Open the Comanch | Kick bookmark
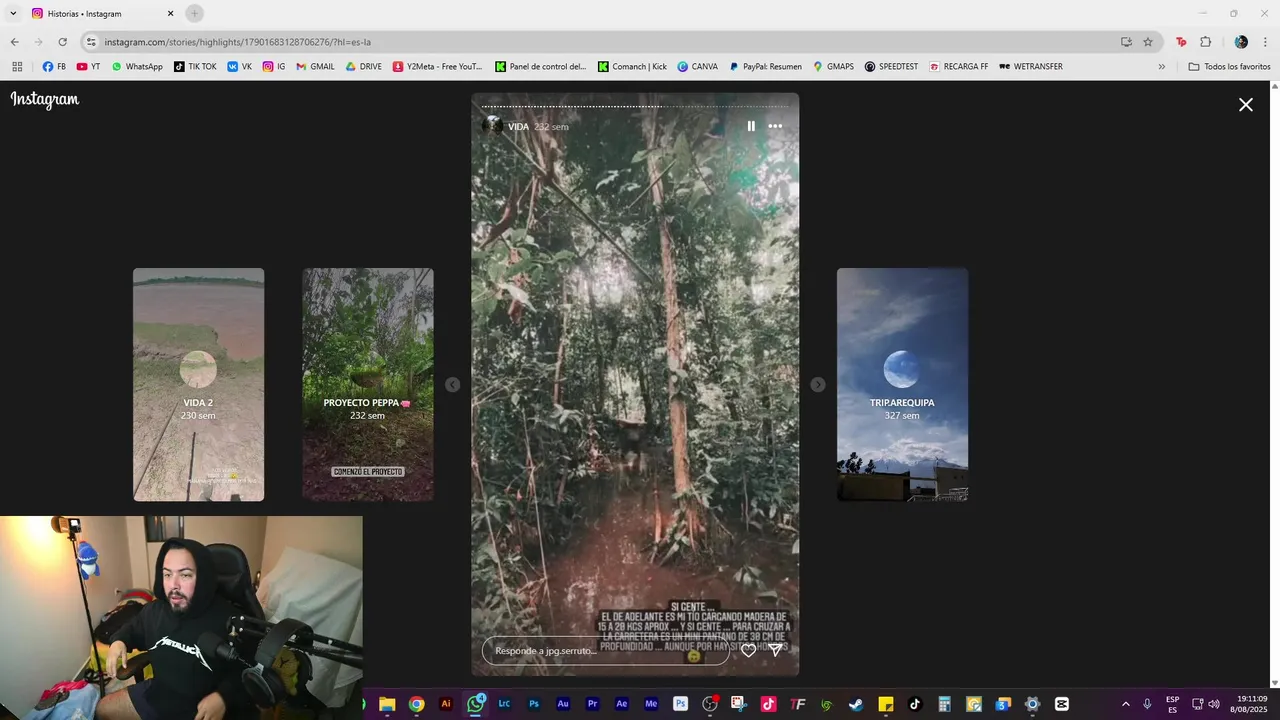This screenshot has height=720, width=1280. pyautogui.click(x=632, y=67)
